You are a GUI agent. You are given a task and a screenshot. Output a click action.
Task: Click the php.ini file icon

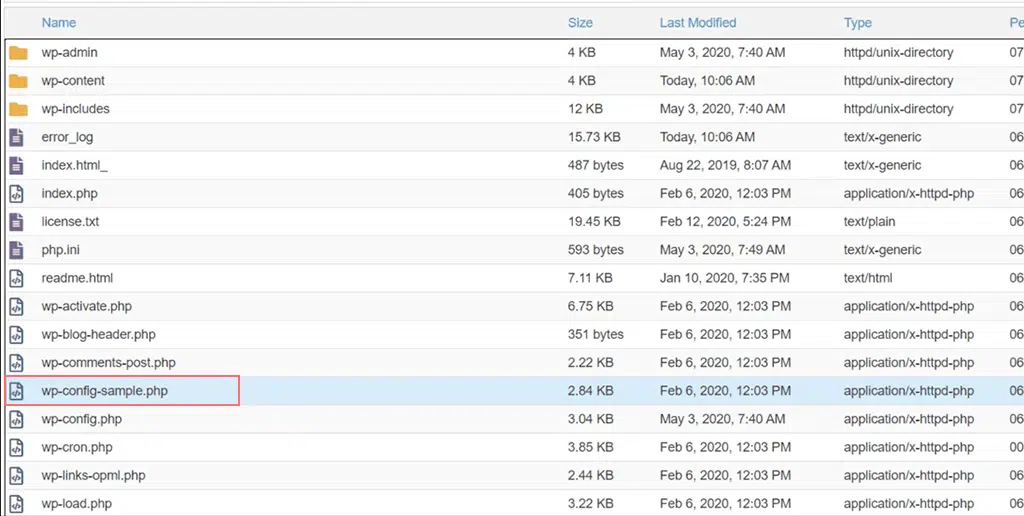point(16,250)
